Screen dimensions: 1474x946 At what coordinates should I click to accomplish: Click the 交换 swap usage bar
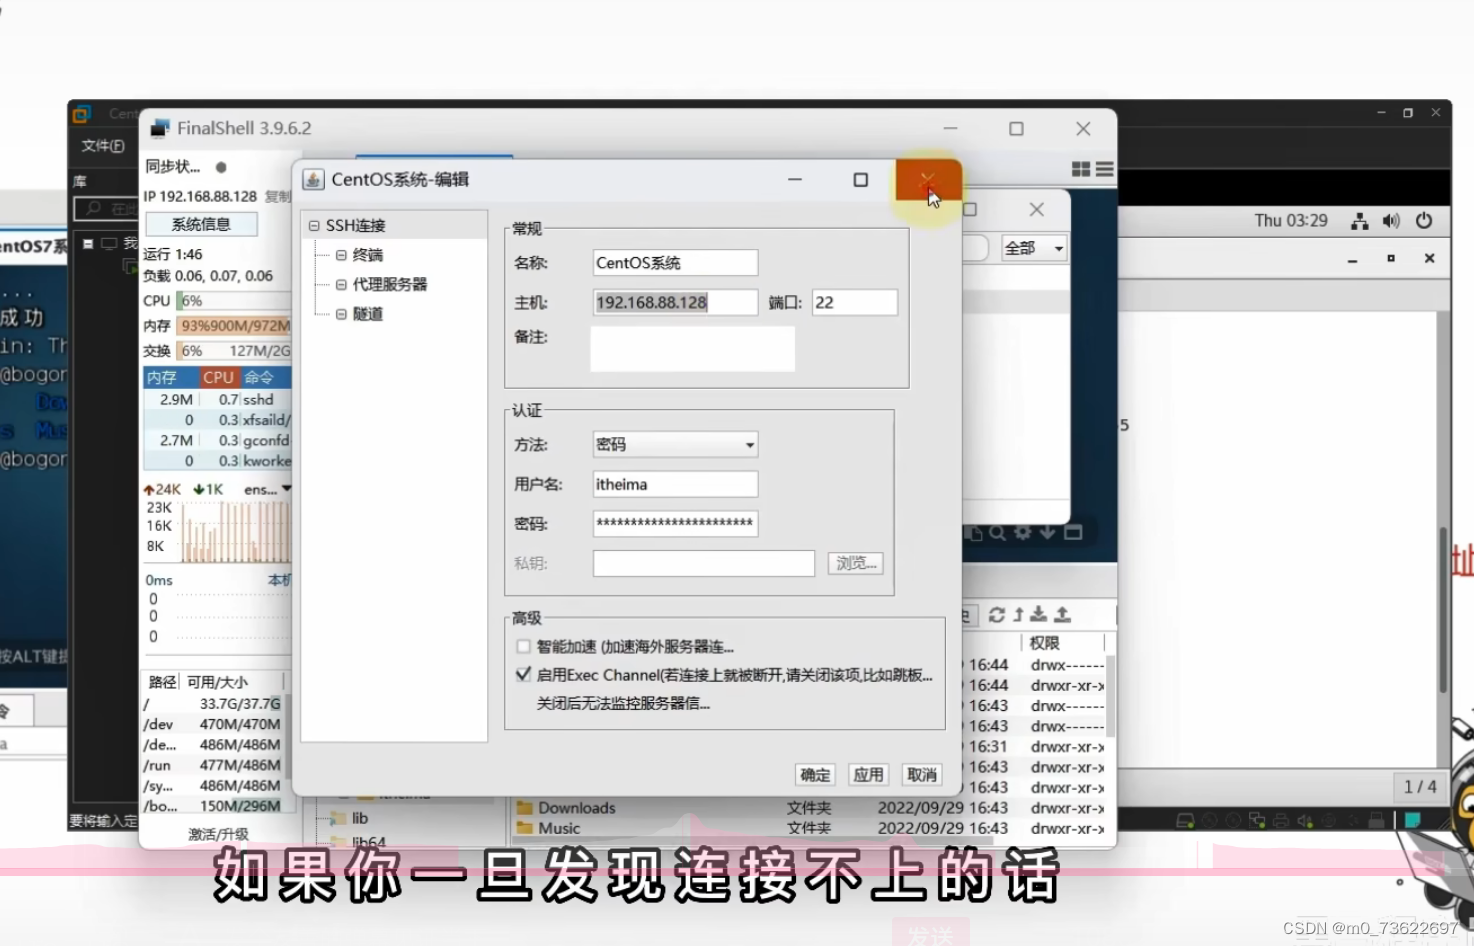[x=234, y=351]
